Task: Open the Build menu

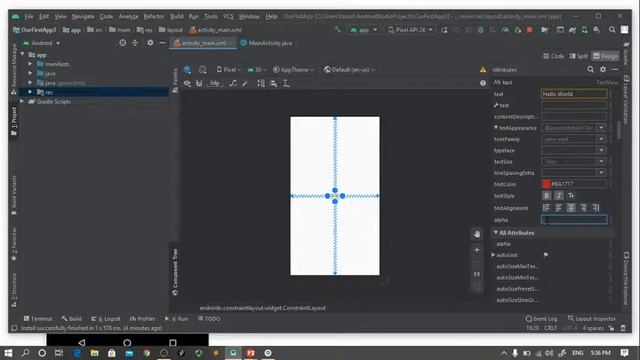Action: click(x=177, y=17)
